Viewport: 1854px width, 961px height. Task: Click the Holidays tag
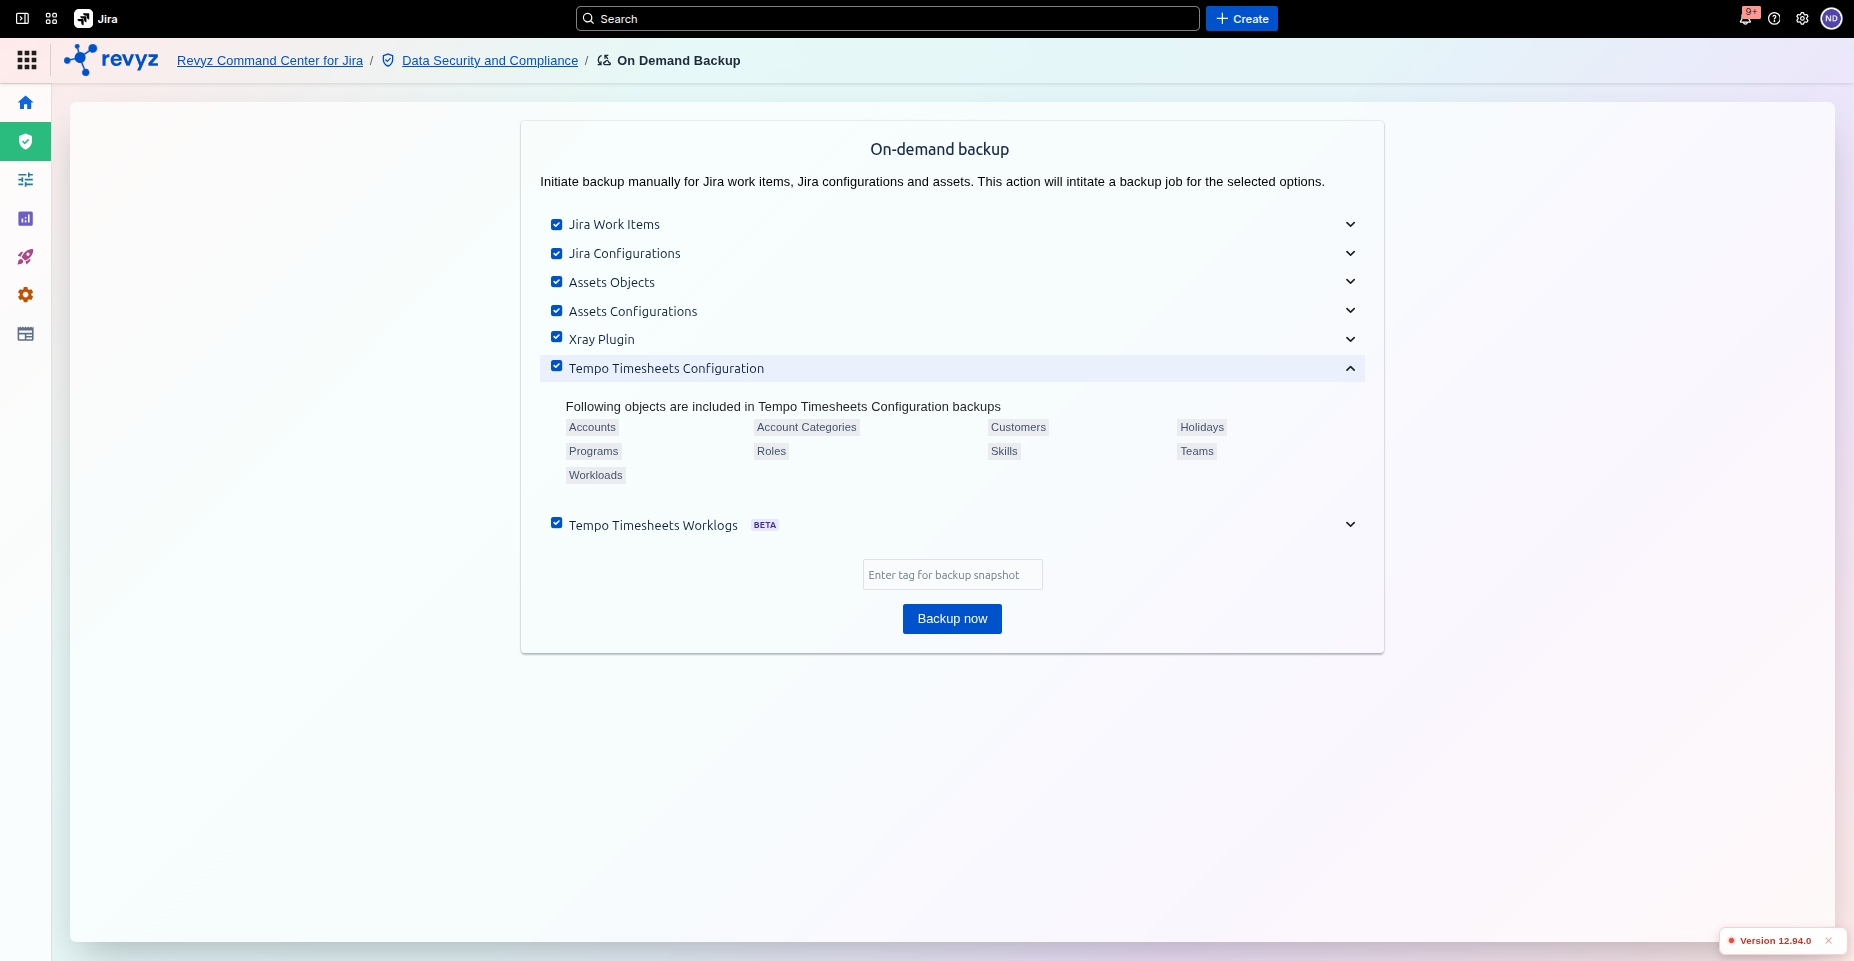click(x=1202, y=427)
